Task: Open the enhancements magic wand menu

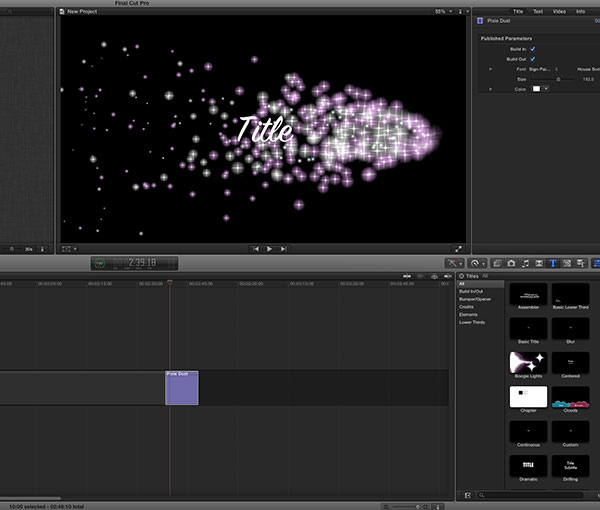Action: click(454, 263)
